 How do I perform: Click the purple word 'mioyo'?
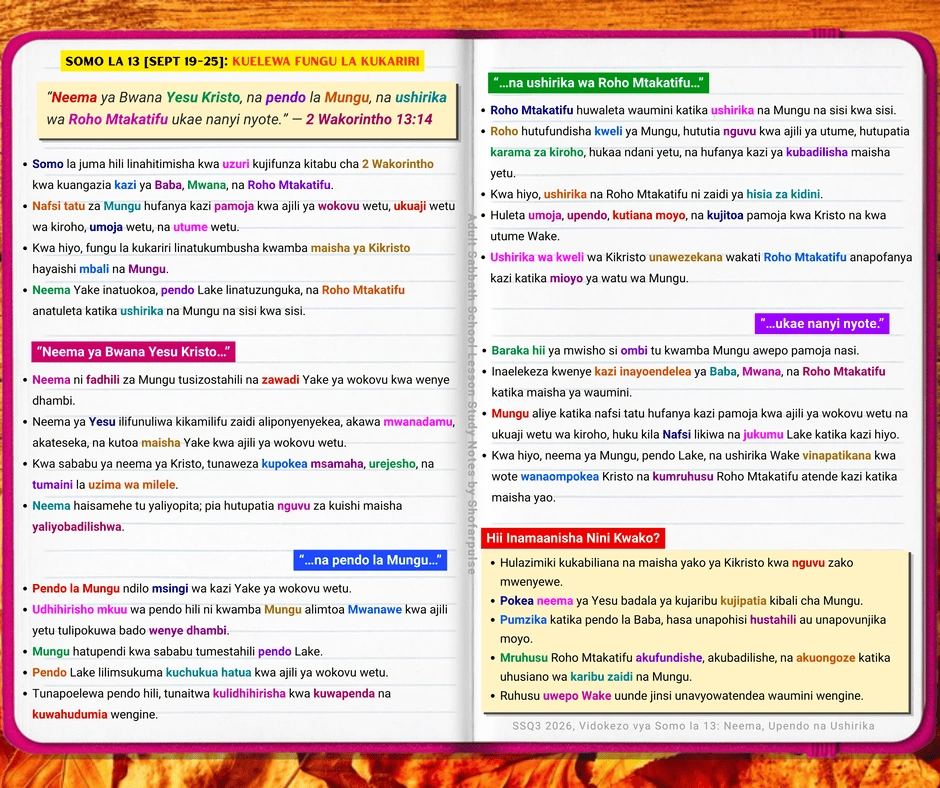pyautogui.click(x=566, y=278)
